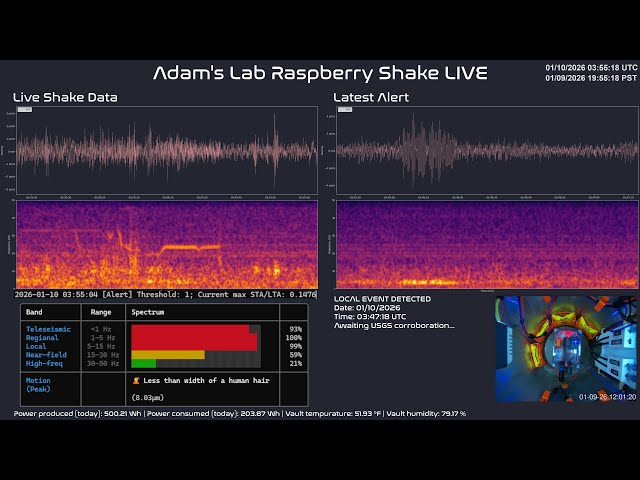Click the 59% Near-field value
The image size is (640, 480).
click(x=296, y=355)
